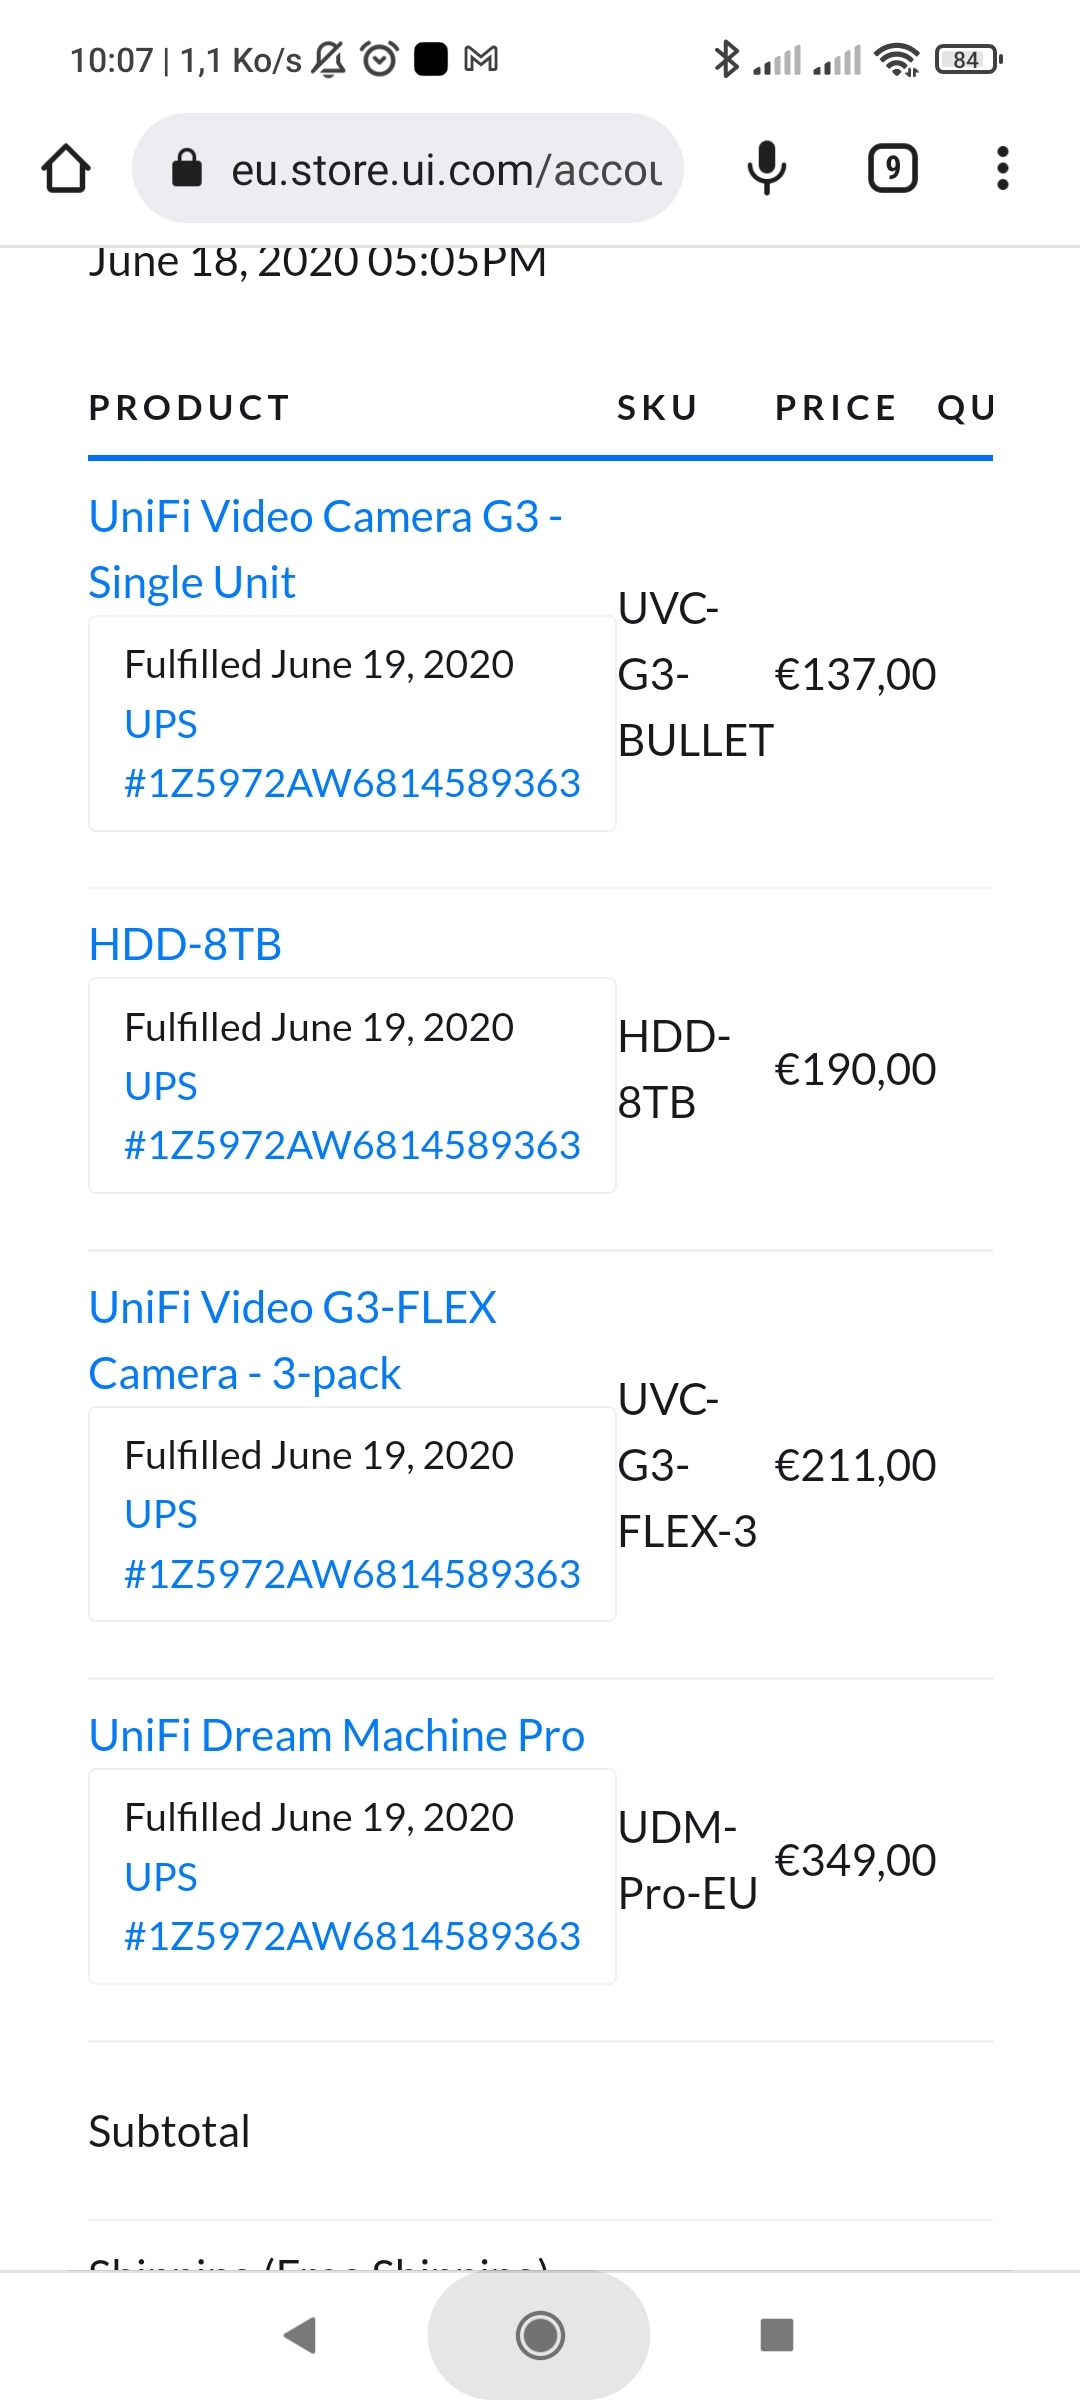Tap the voice search microphone icon
The width and height of the screenshot is (1080, 2400).
pos(766,168)
